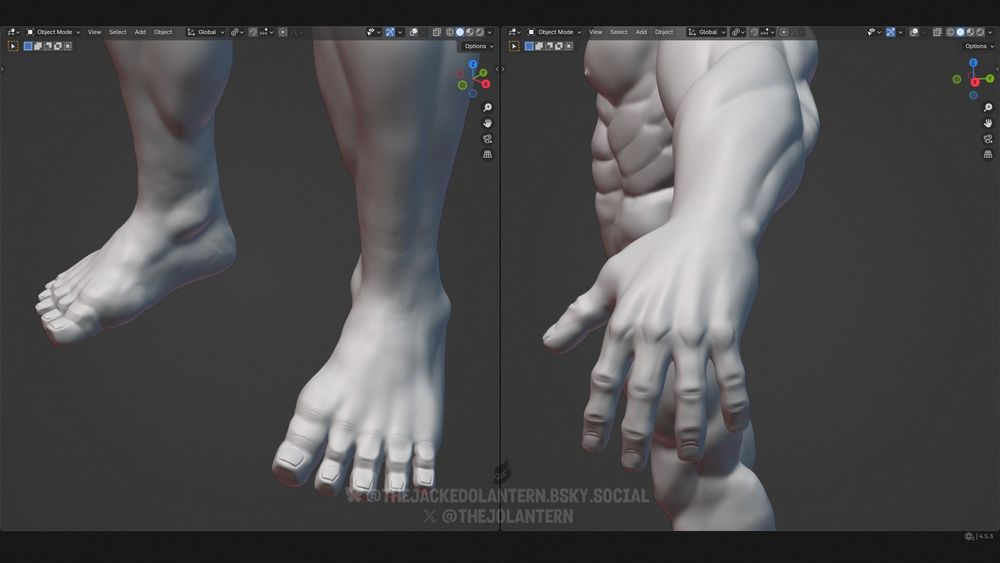This screenshot has width=1000, height=563.
Task: Click blue Z axis on right navigation gizmo
Action: [973, 62]
